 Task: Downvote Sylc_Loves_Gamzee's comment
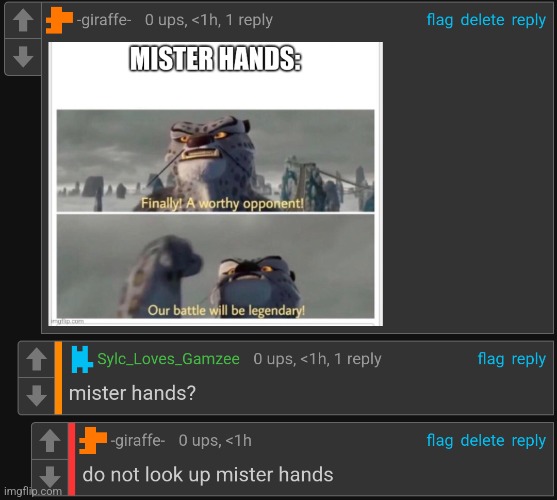36,396
